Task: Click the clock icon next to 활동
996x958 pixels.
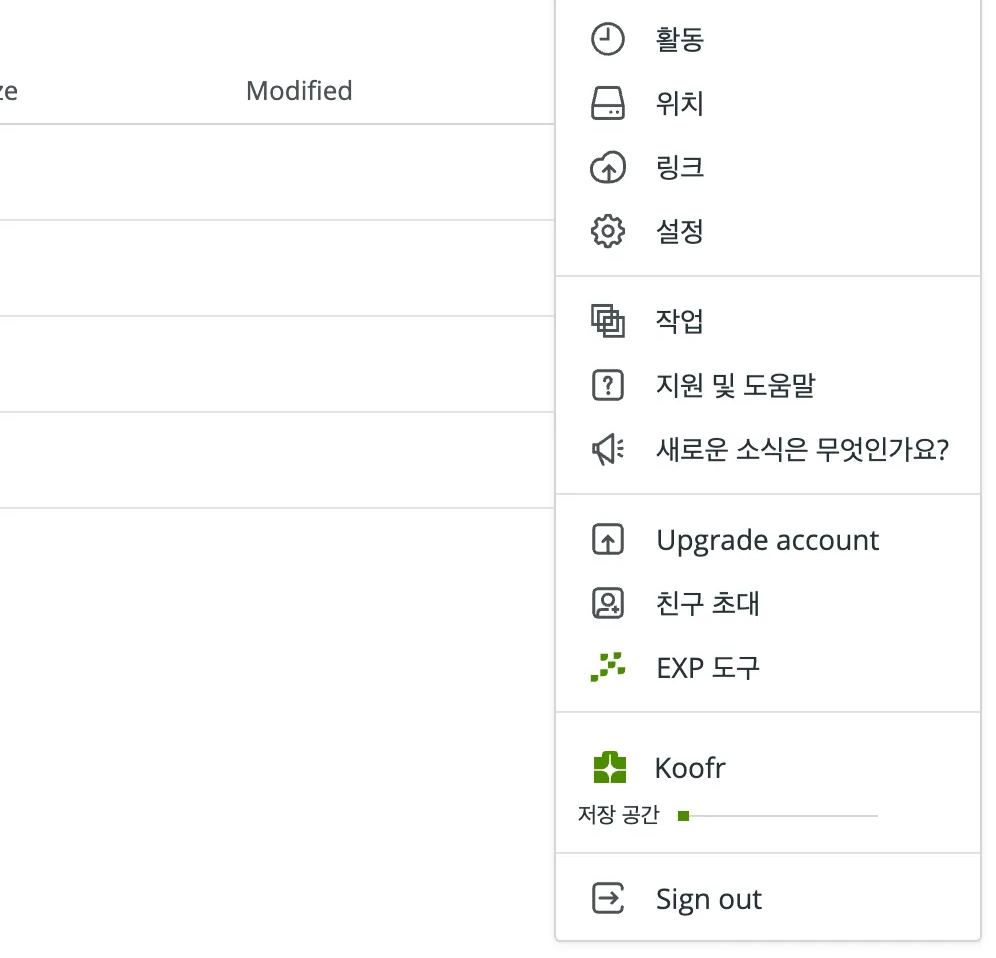Action: [x=608, y=39]
